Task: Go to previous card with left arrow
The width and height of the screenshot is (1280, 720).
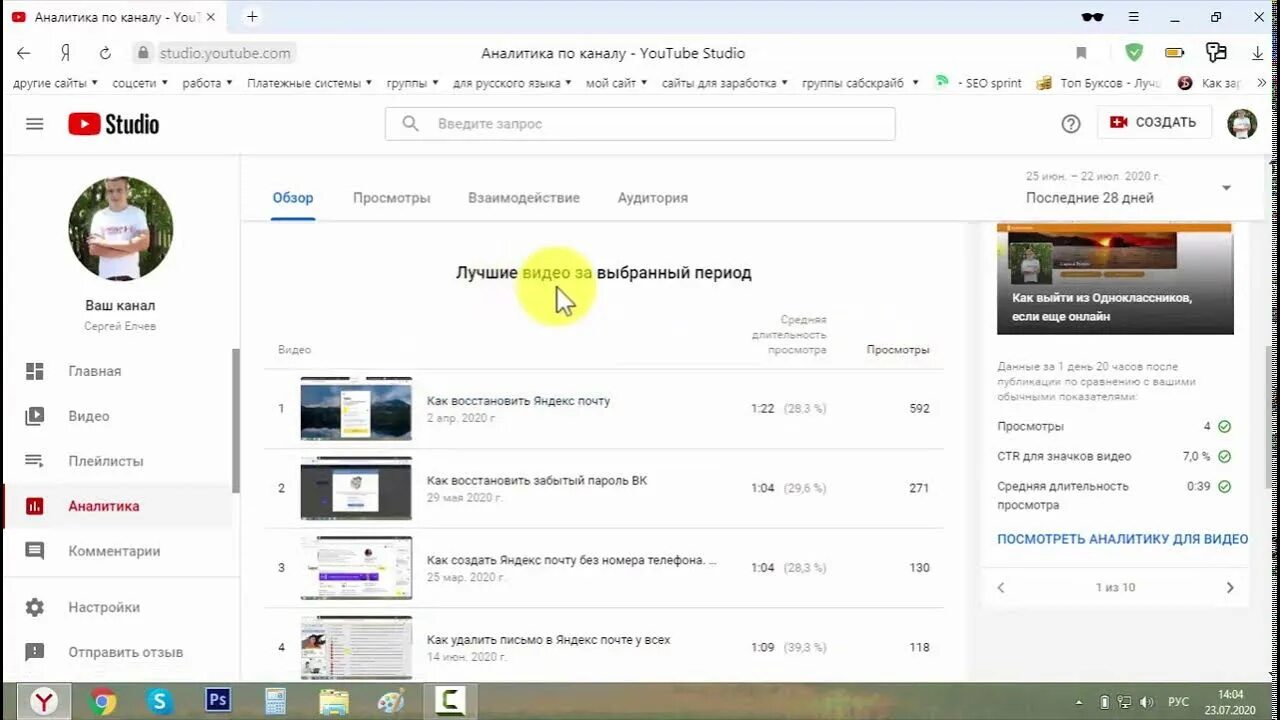Action: [x=1001, y=588]
